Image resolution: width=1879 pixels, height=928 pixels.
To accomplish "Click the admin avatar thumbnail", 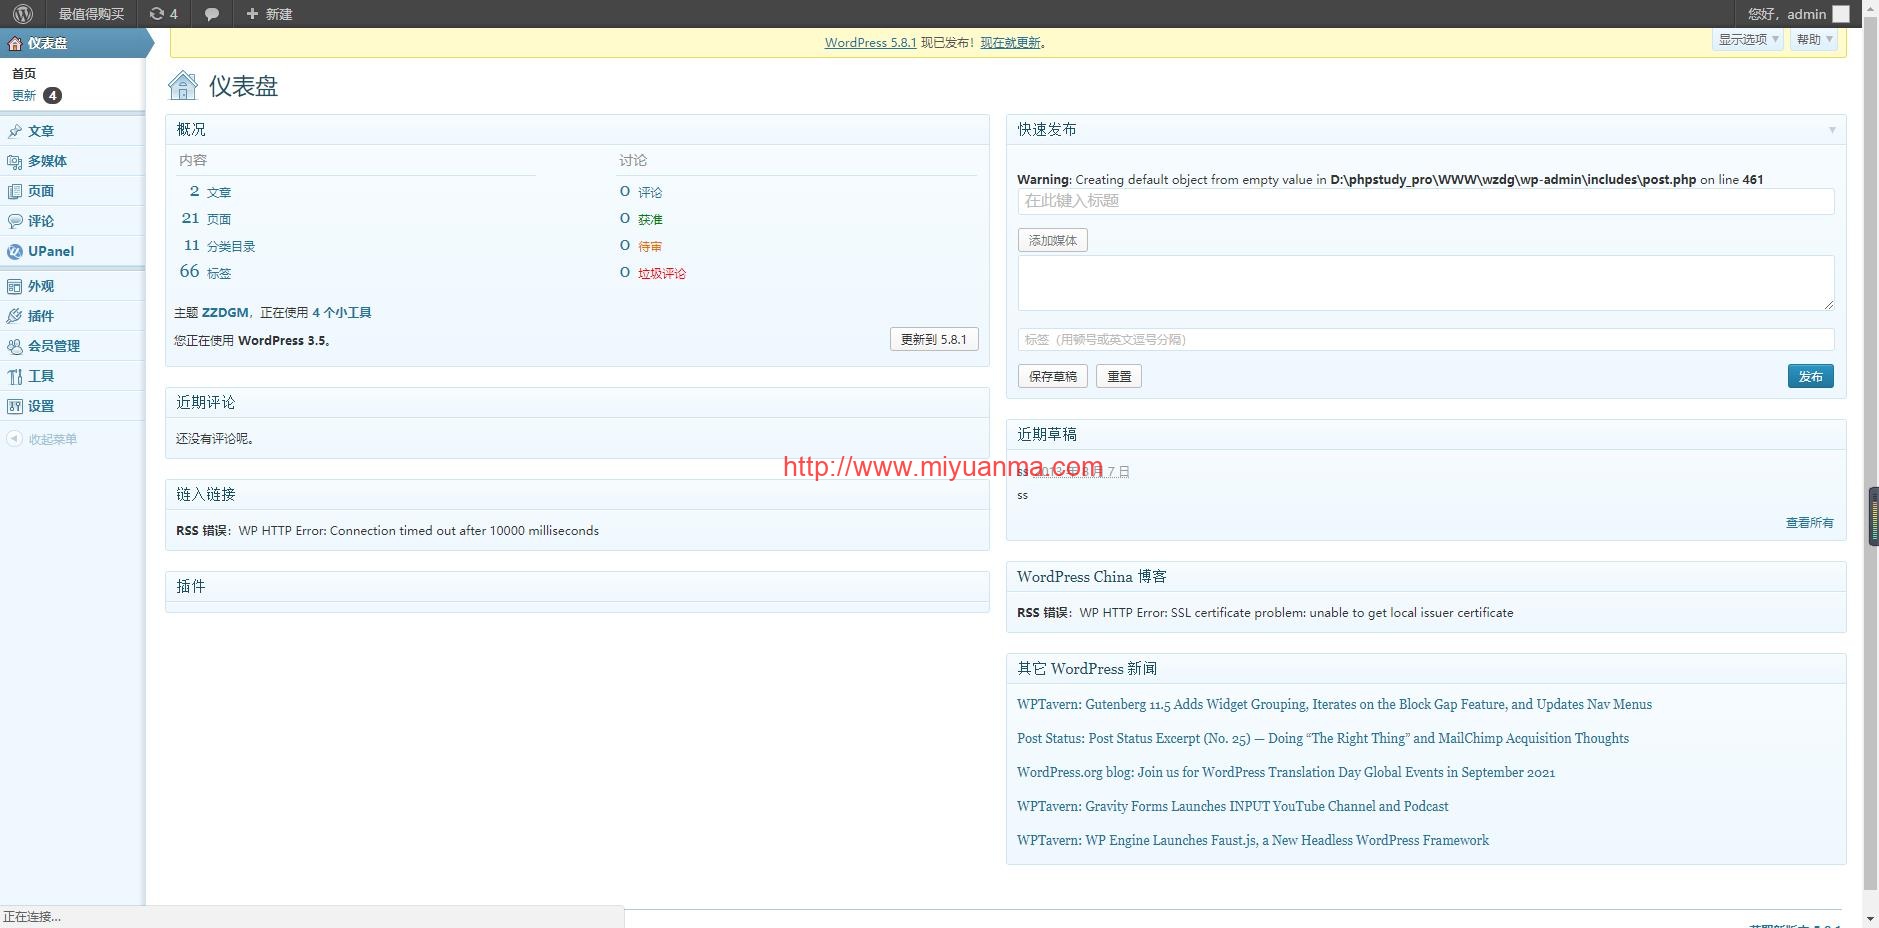I will (x=1841, y=14).
